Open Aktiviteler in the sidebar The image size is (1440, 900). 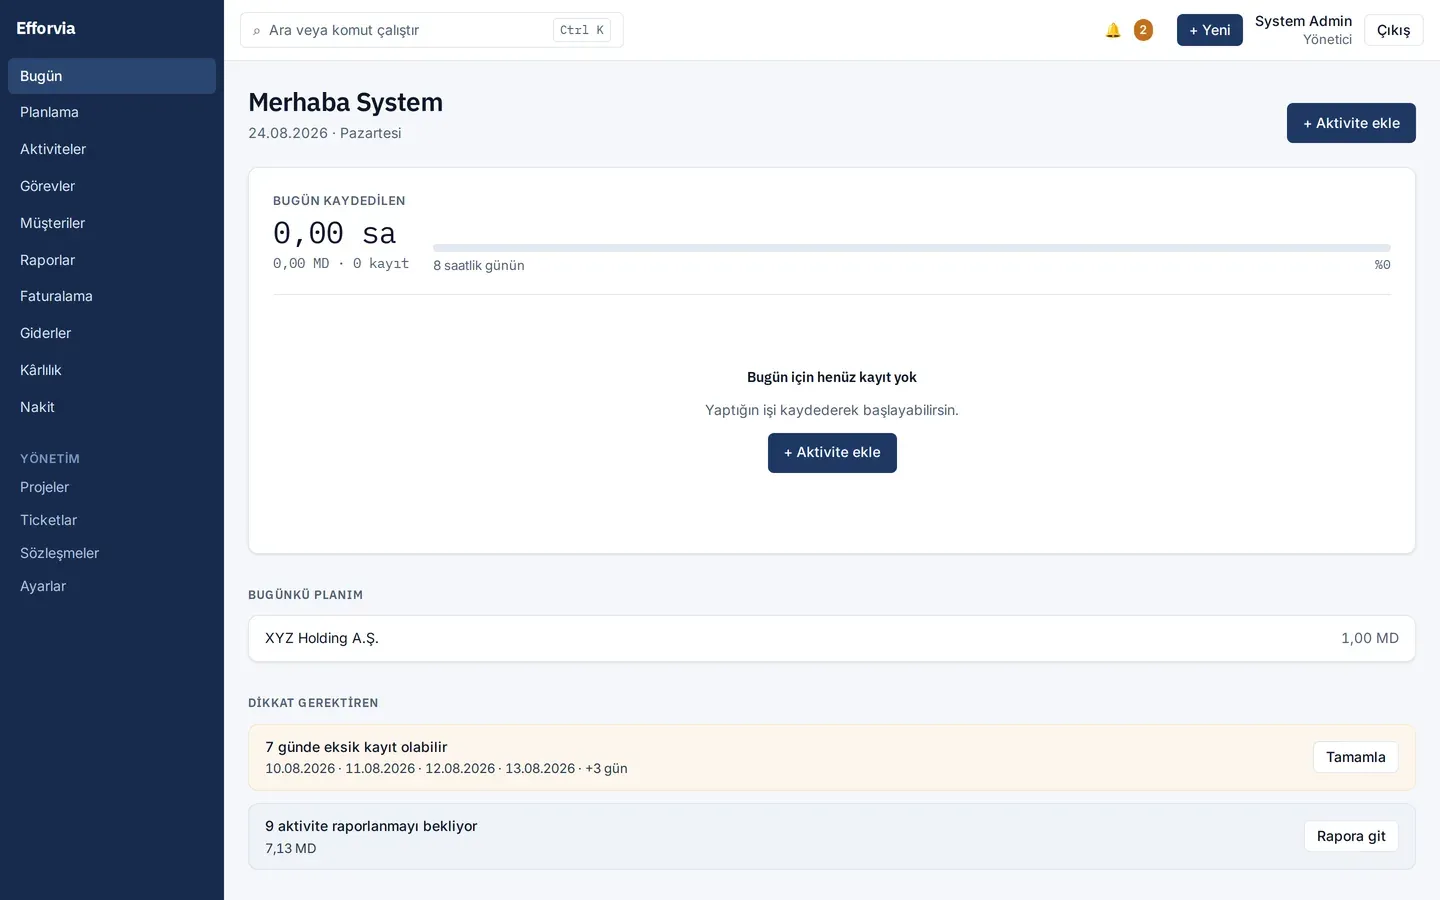[x=112, y=150]
